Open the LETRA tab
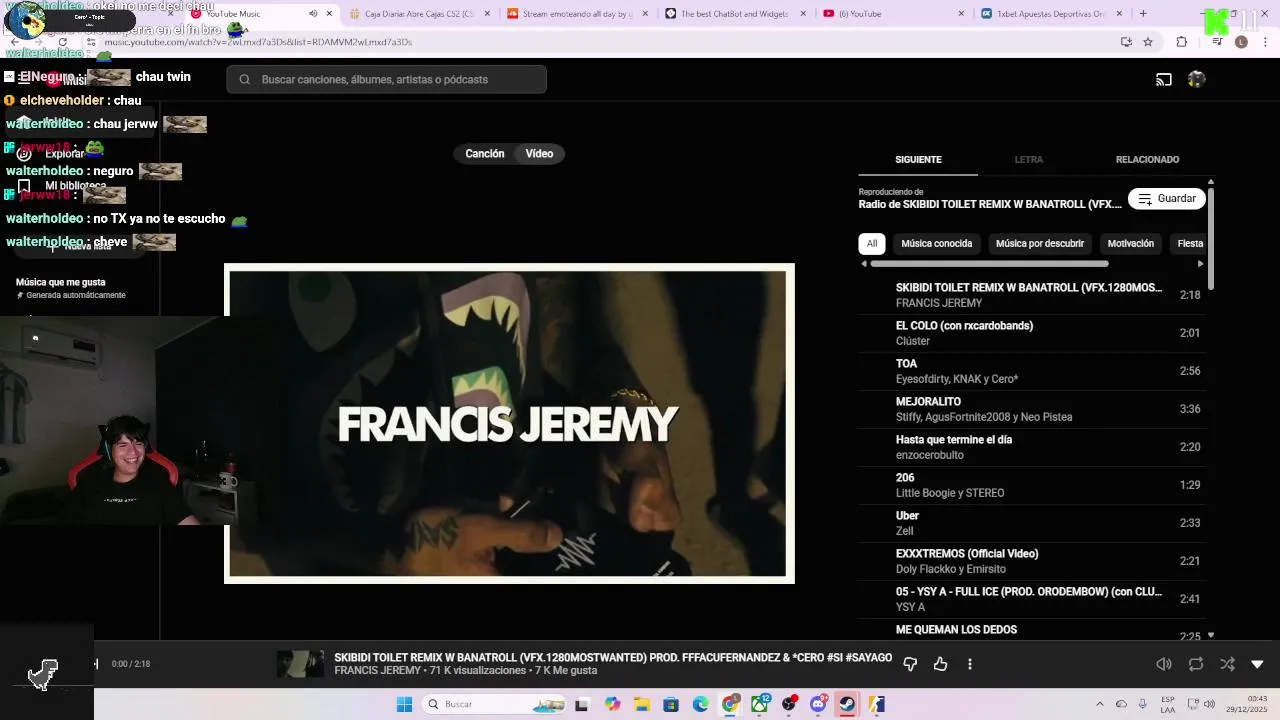Image resolution: width=1280 pixels, height=720 pixels. pyautogui.click(x=1028, y=159)
